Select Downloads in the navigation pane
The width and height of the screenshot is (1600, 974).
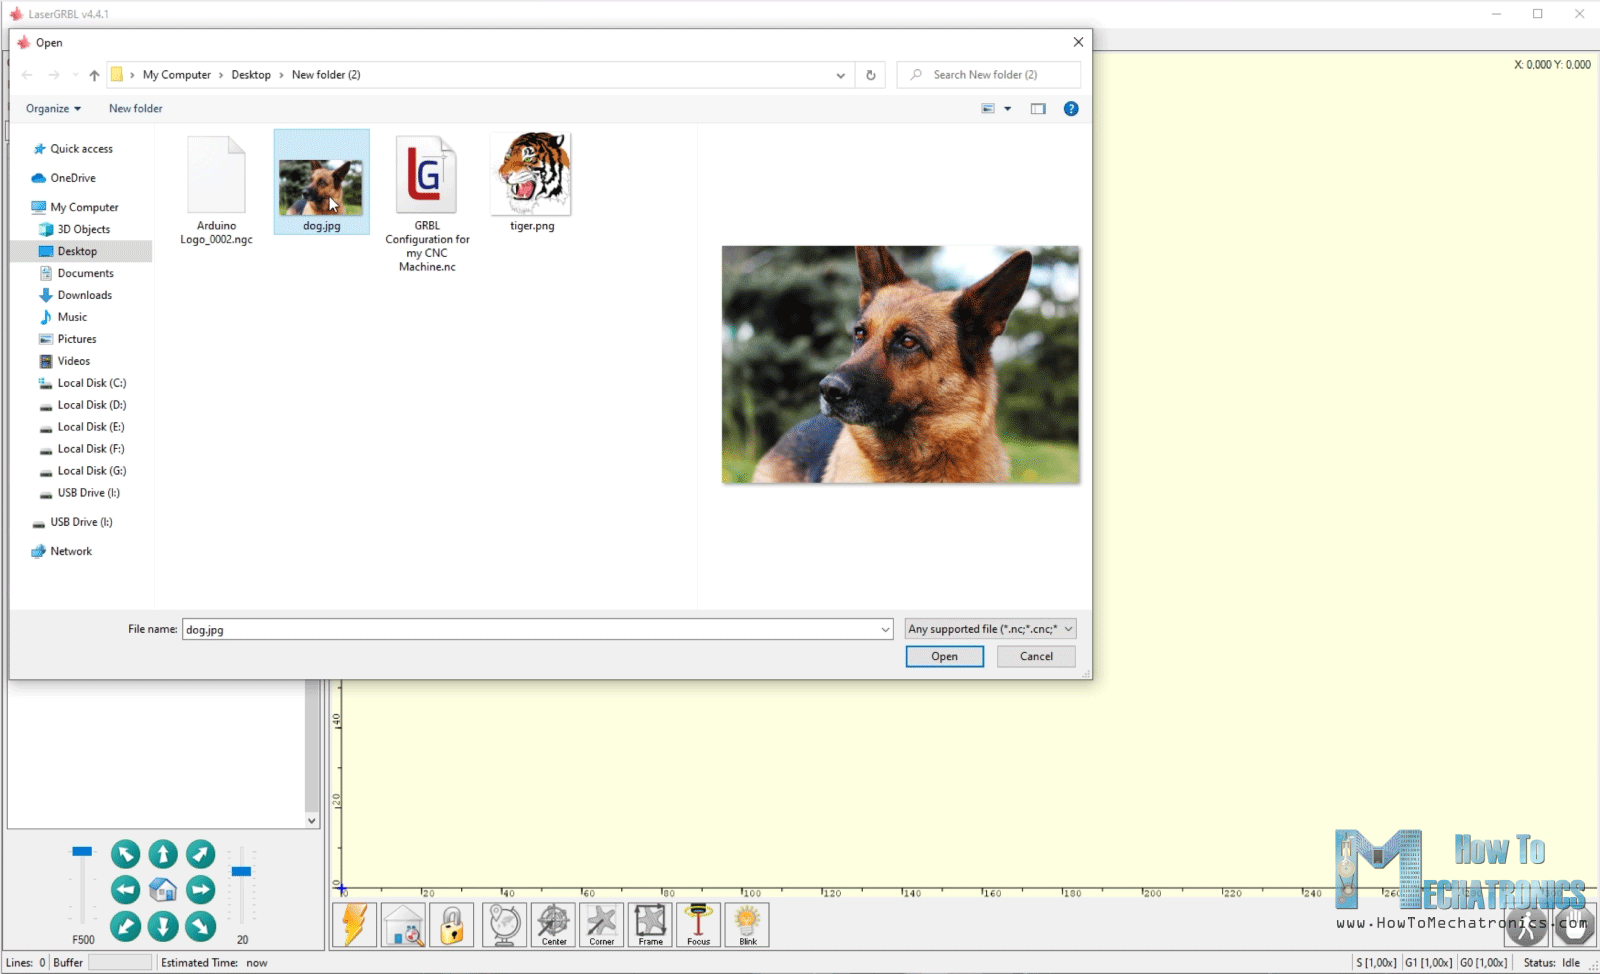tap(84, 295)
